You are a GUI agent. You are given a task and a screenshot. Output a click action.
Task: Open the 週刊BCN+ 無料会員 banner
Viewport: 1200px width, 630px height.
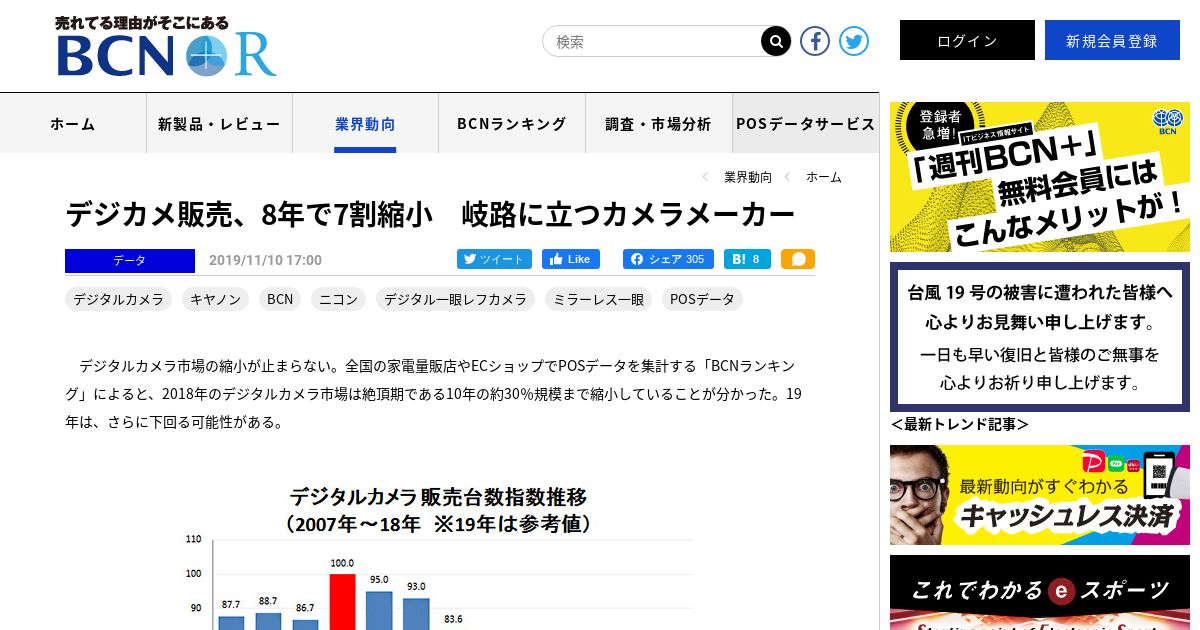1040,177
